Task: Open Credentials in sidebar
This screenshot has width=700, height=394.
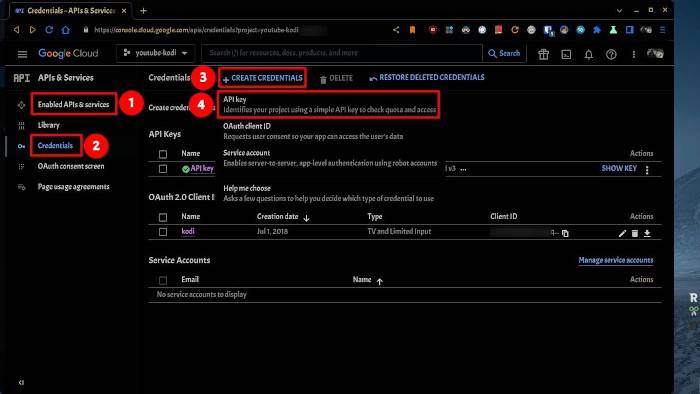Action: point(55,145)
